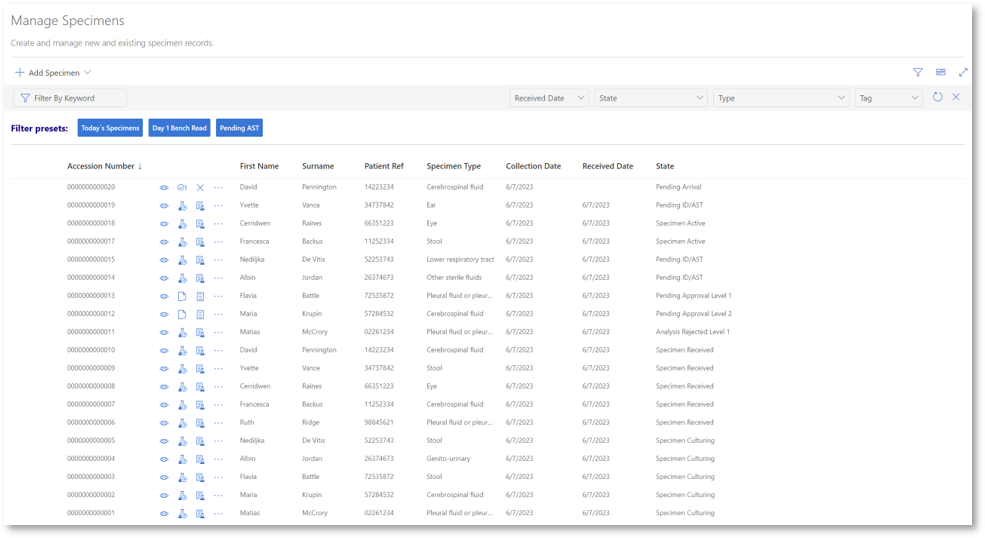Click the expand to fullscreen arrow icon
This screenshot has width=985, height=538.
[963, 72]
